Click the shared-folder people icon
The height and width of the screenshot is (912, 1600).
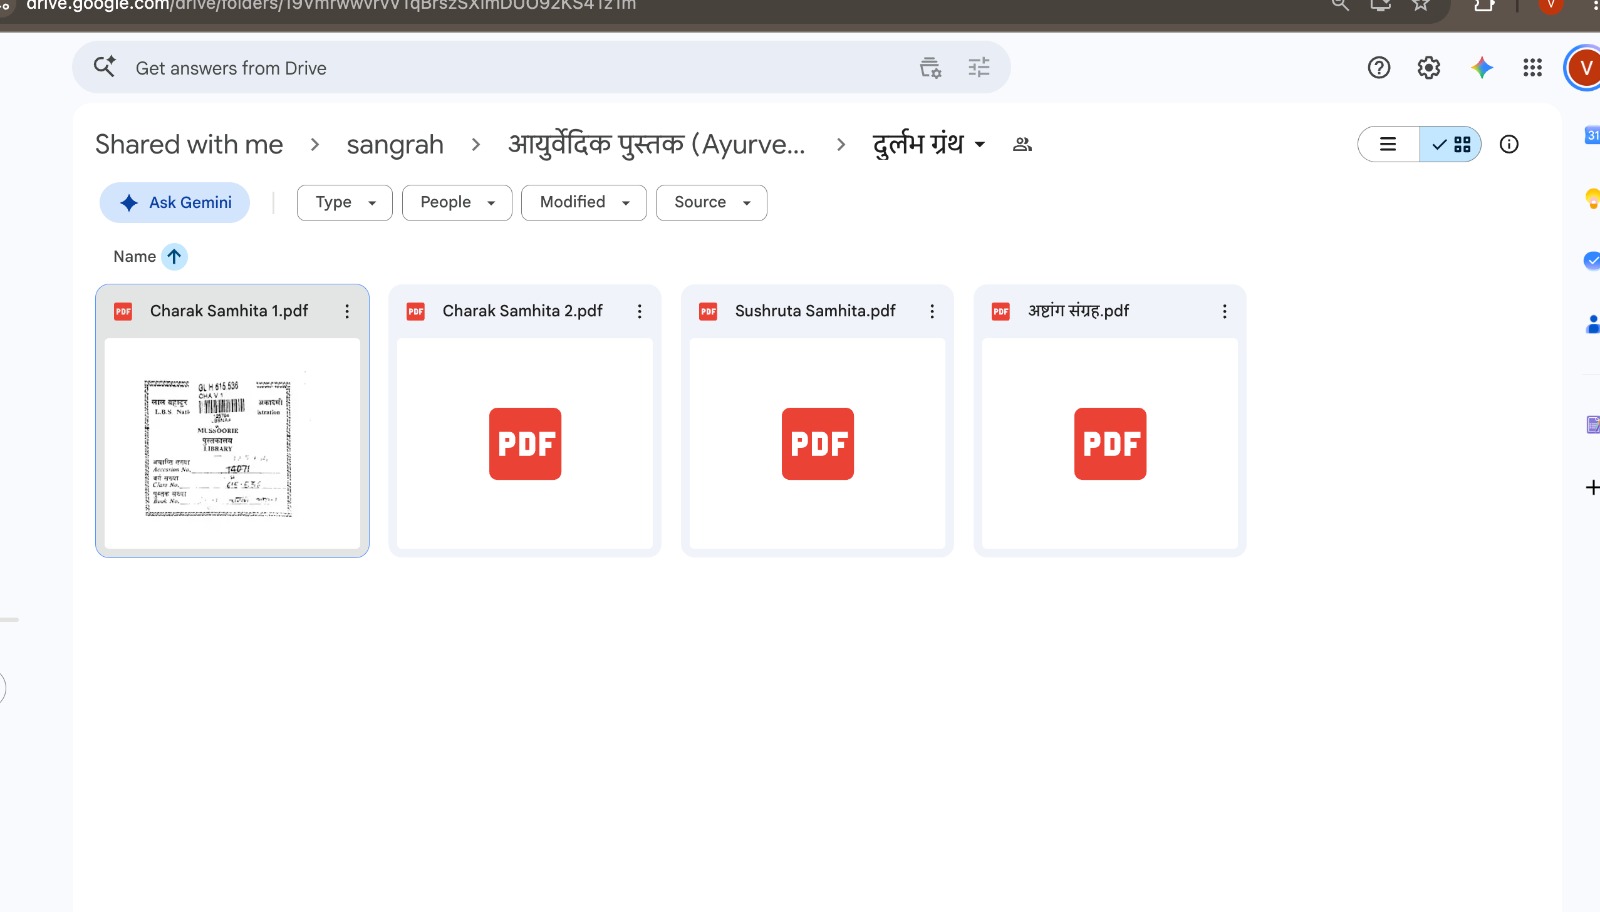[x=1022, y=144]
